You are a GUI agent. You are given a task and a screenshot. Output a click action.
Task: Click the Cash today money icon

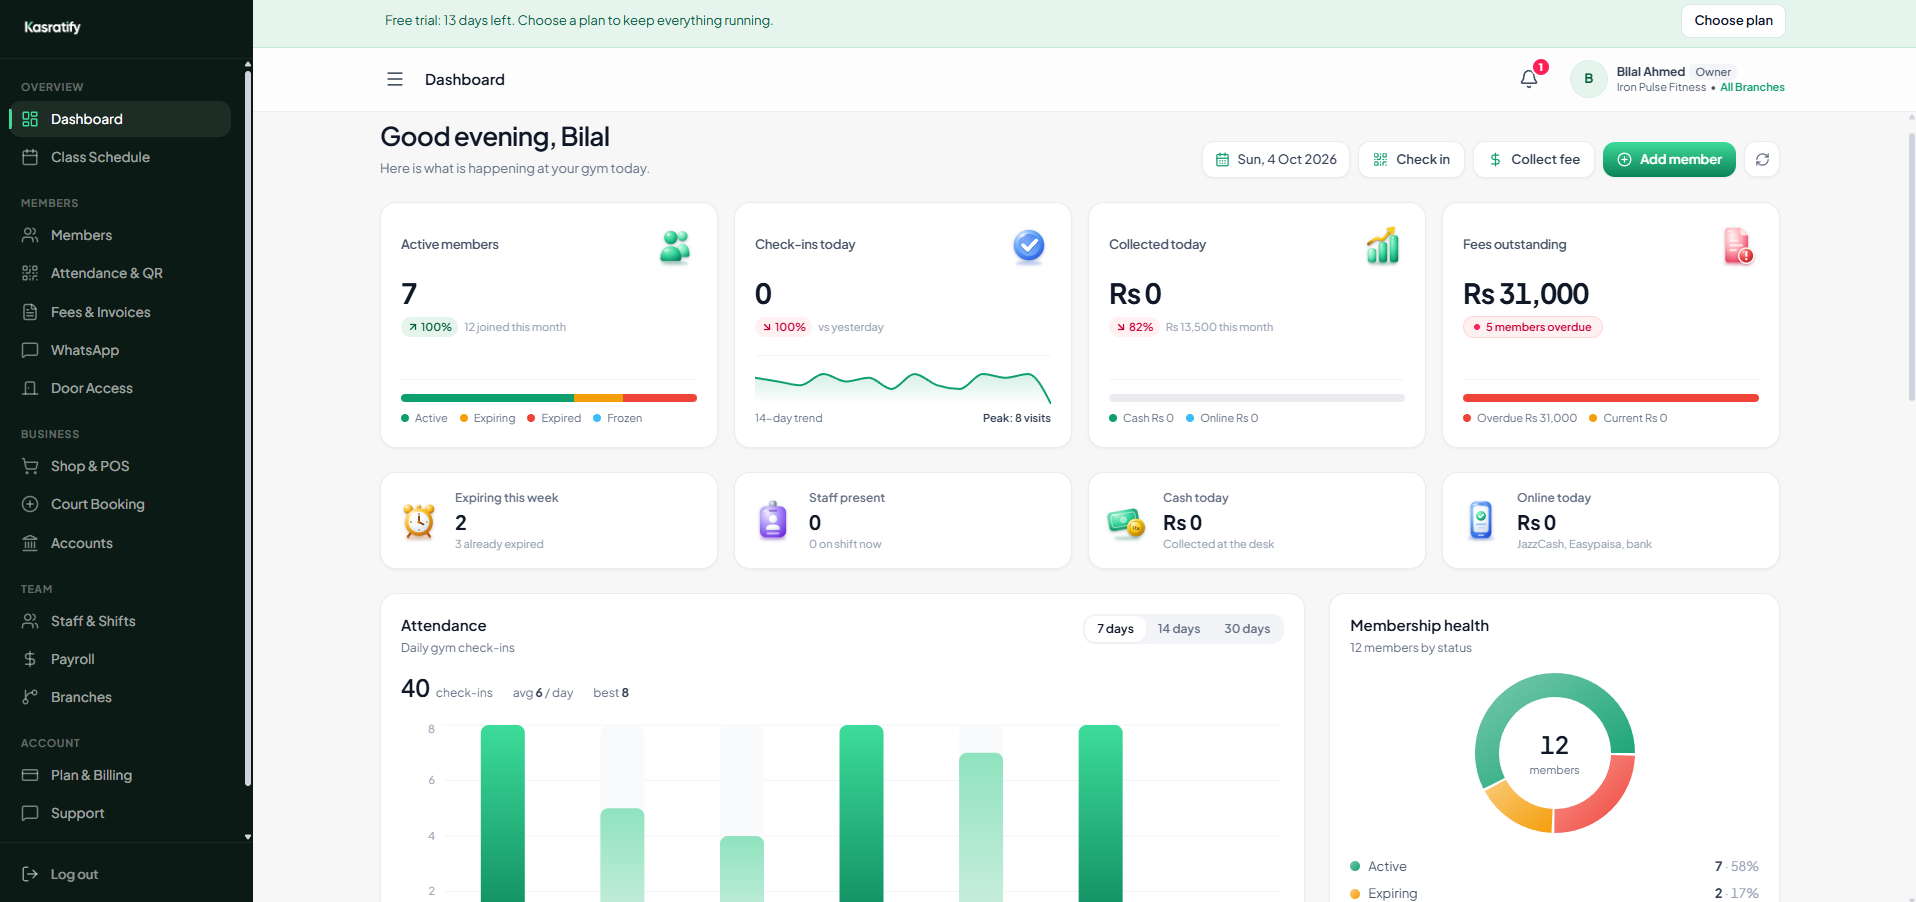[1126, 522]
